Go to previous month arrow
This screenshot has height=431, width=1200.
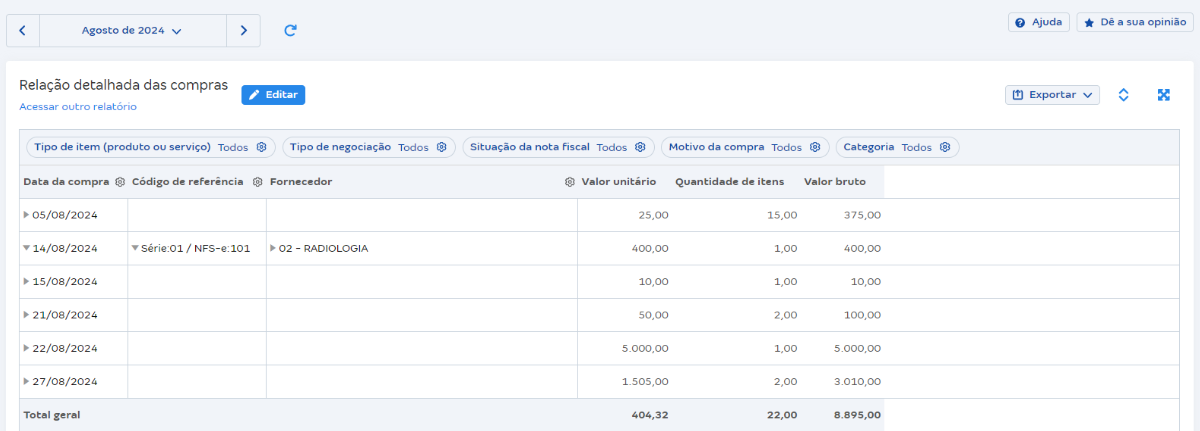[x=23, y=31]
